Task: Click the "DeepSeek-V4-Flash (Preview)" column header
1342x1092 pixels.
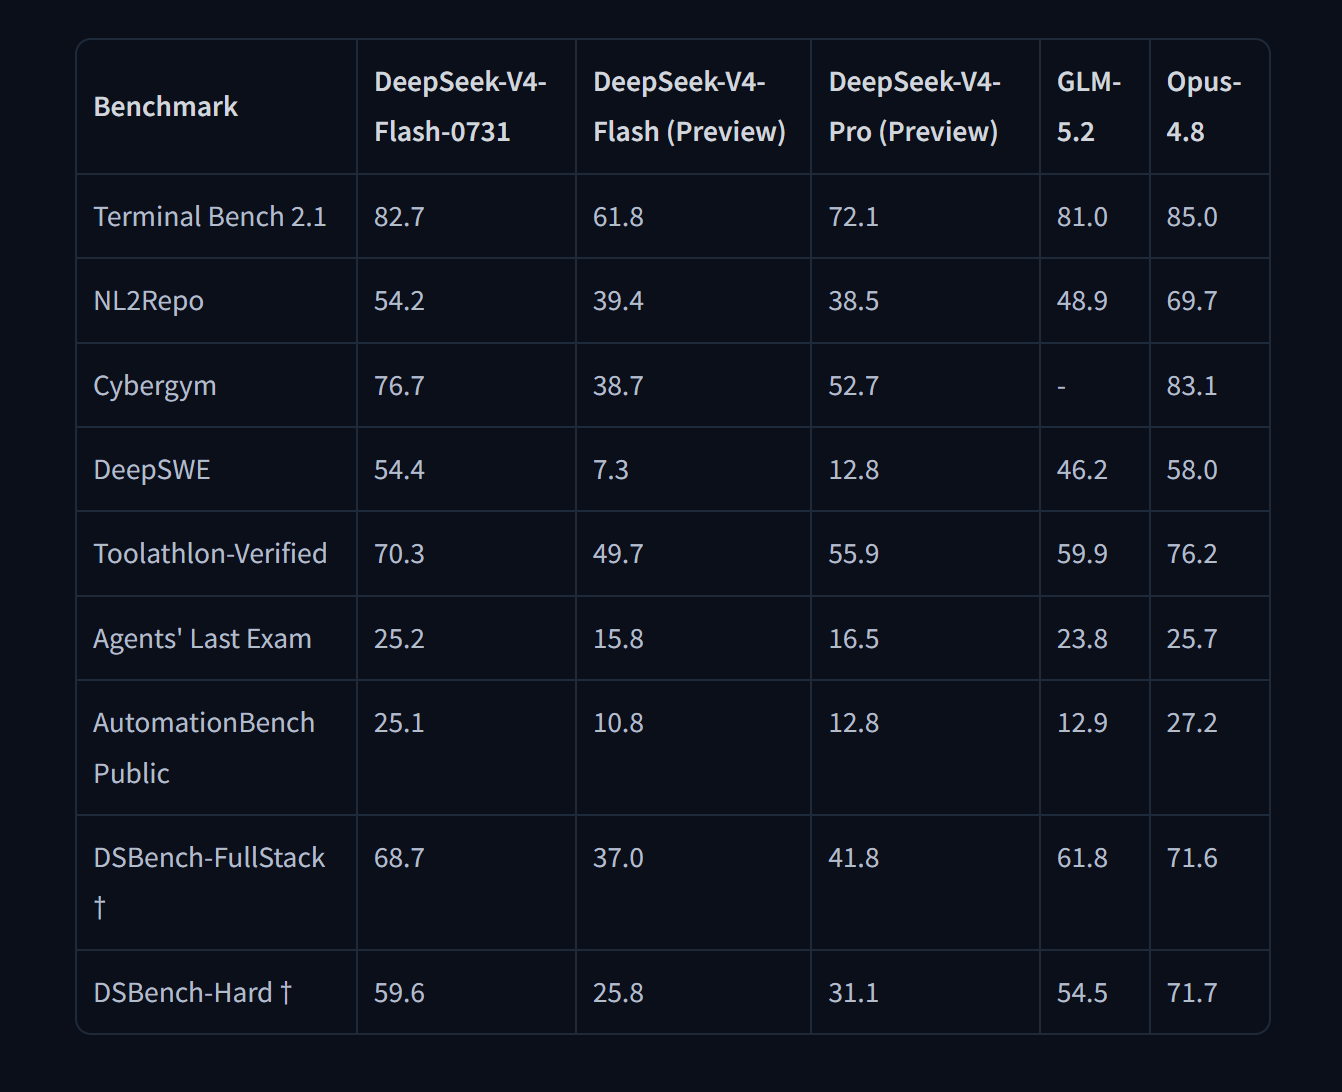Action: click(689, 107)
